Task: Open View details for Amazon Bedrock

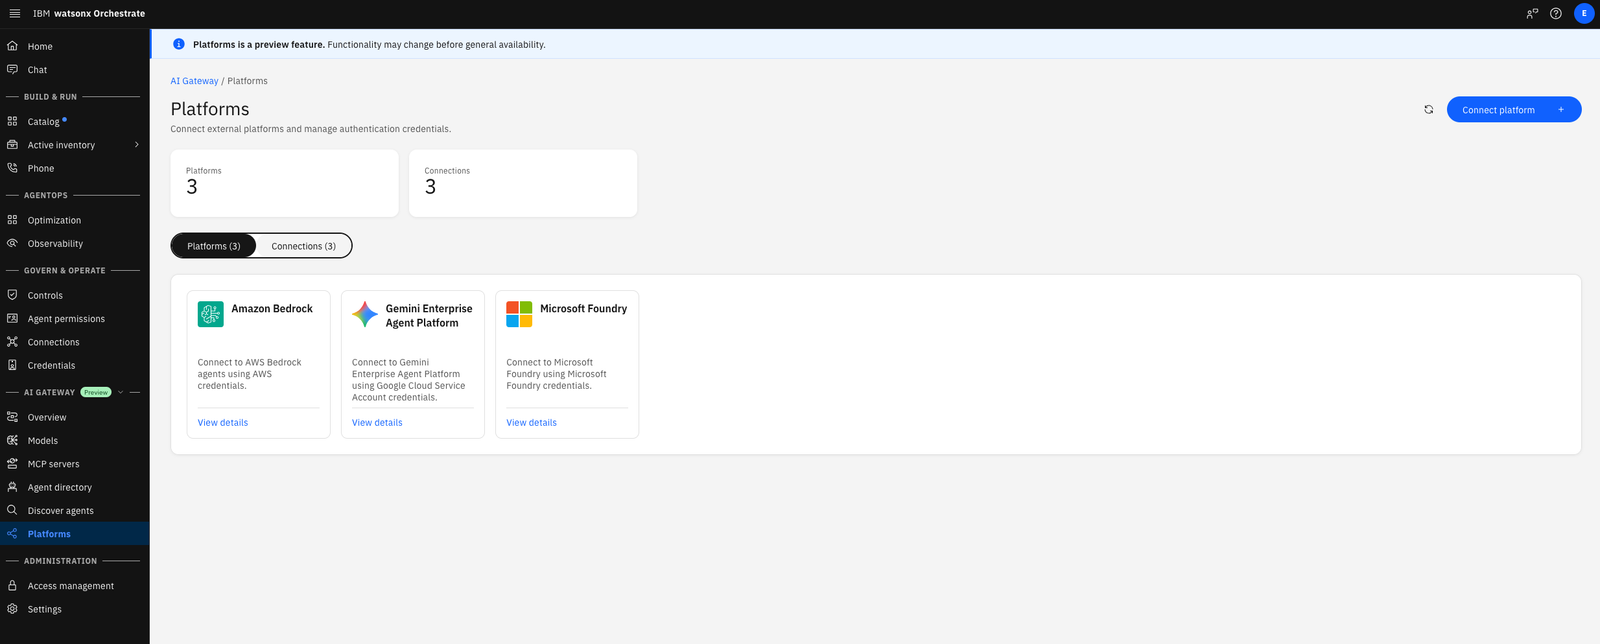Action: coord(223,423)
